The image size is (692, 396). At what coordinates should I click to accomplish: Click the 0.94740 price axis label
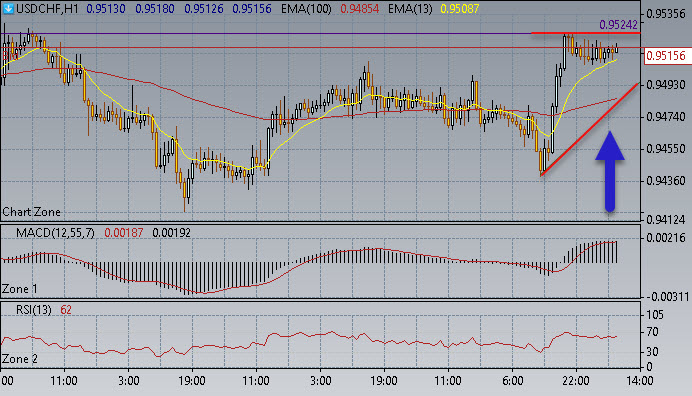click(x=666, y=117)
